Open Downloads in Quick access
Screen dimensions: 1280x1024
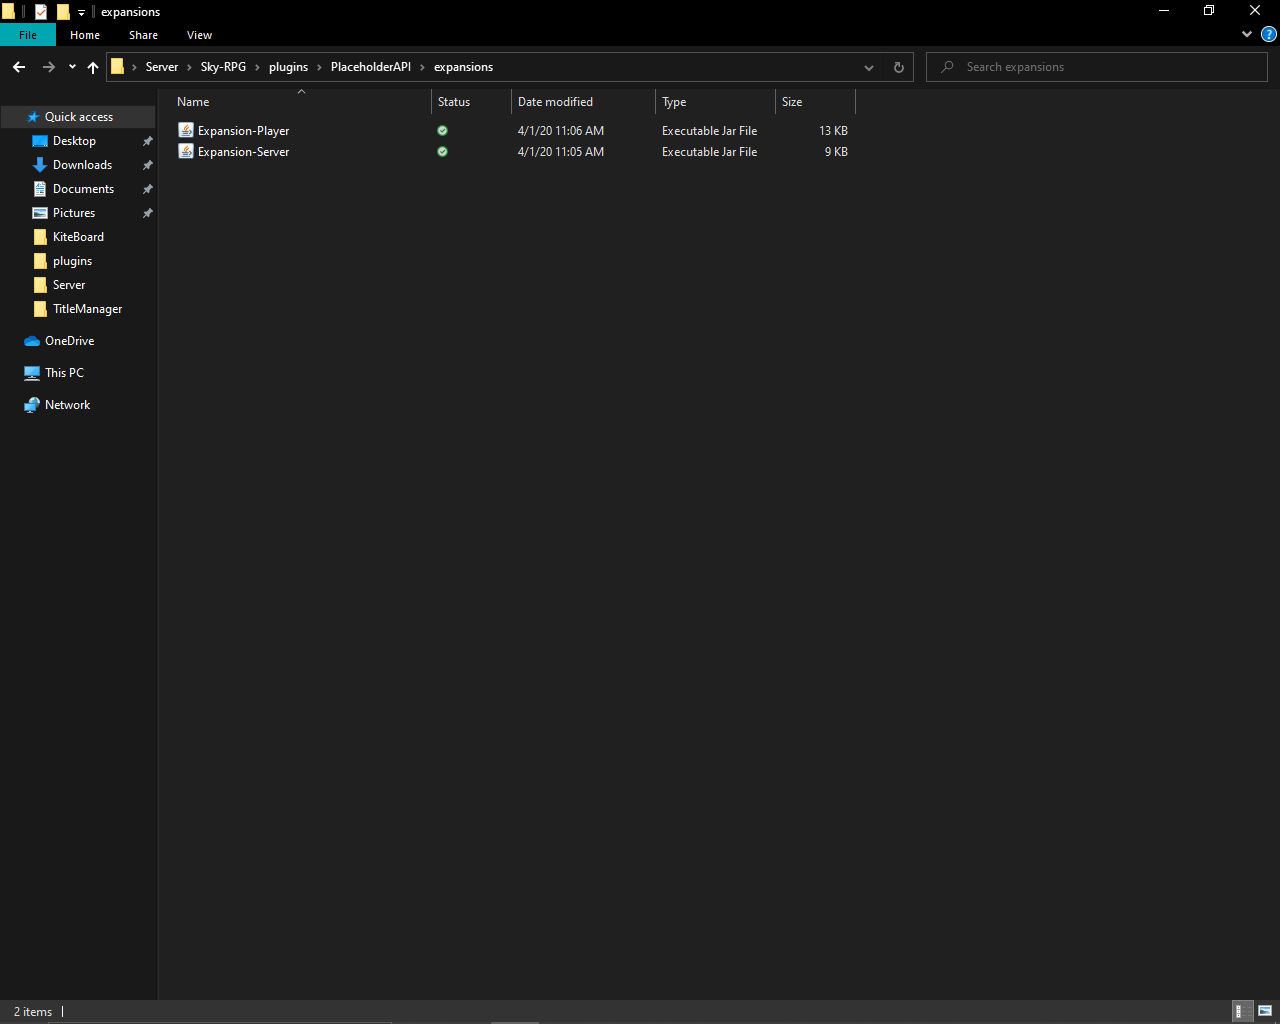82,165
